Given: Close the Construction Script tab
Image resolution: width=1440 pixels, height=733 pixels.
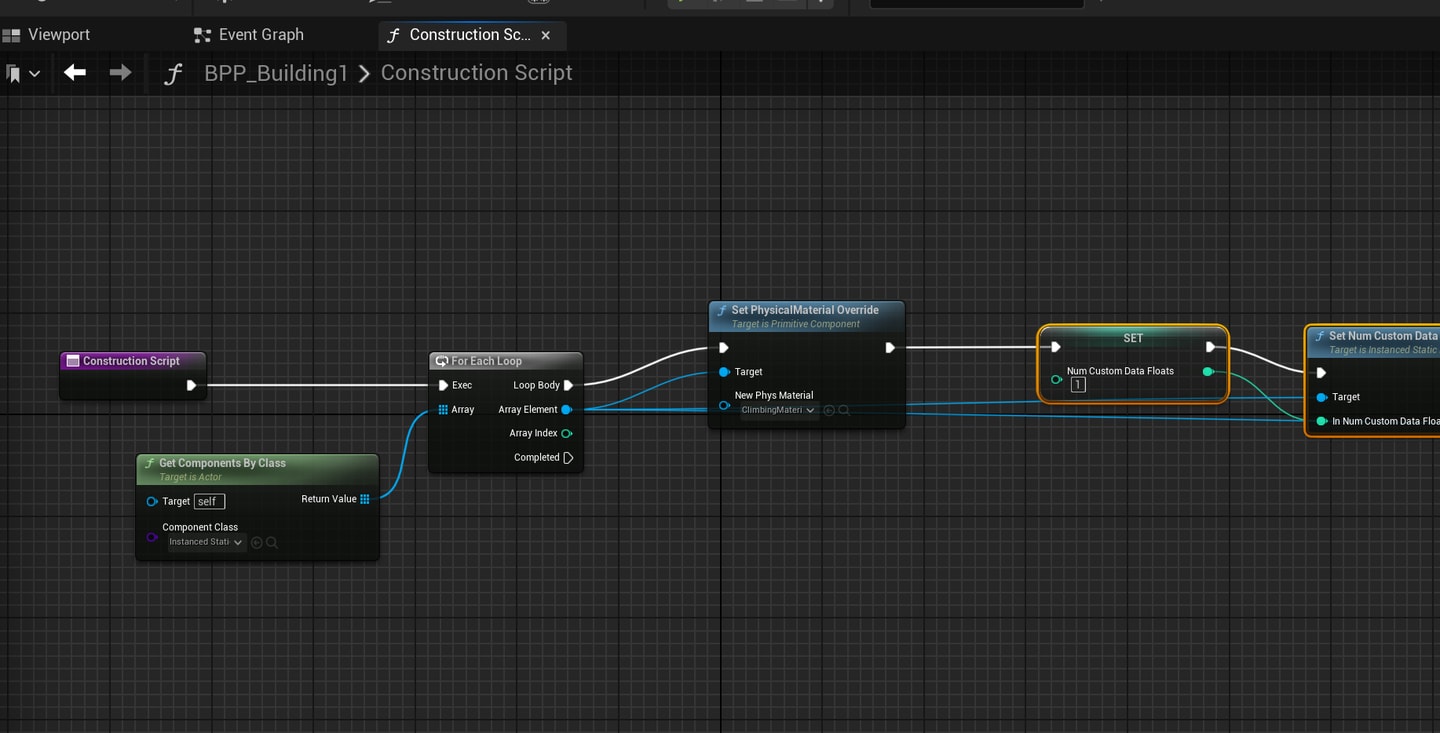Looking at the screenshot, I should coord(545,35).
